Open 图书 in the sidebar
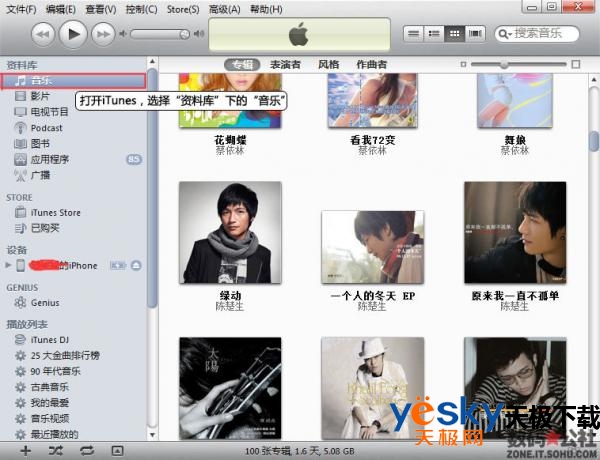 pyautogui.click(x=40, y=144)
